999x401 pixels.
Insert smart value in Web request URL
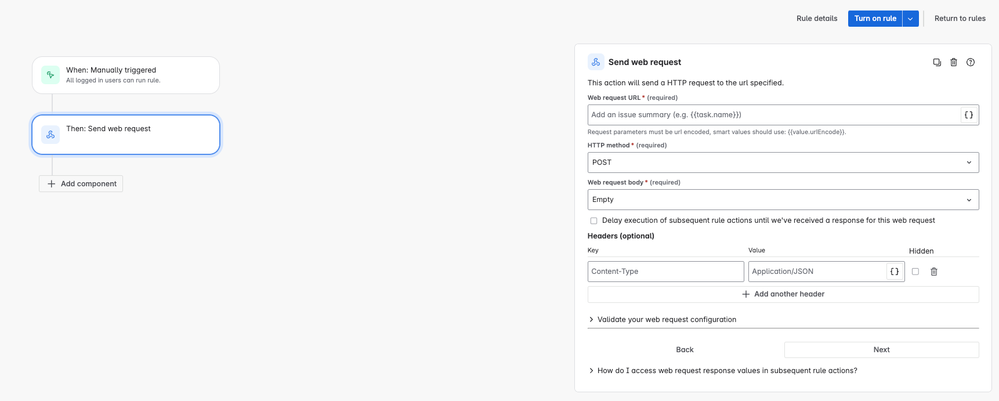tap(968, 115)
